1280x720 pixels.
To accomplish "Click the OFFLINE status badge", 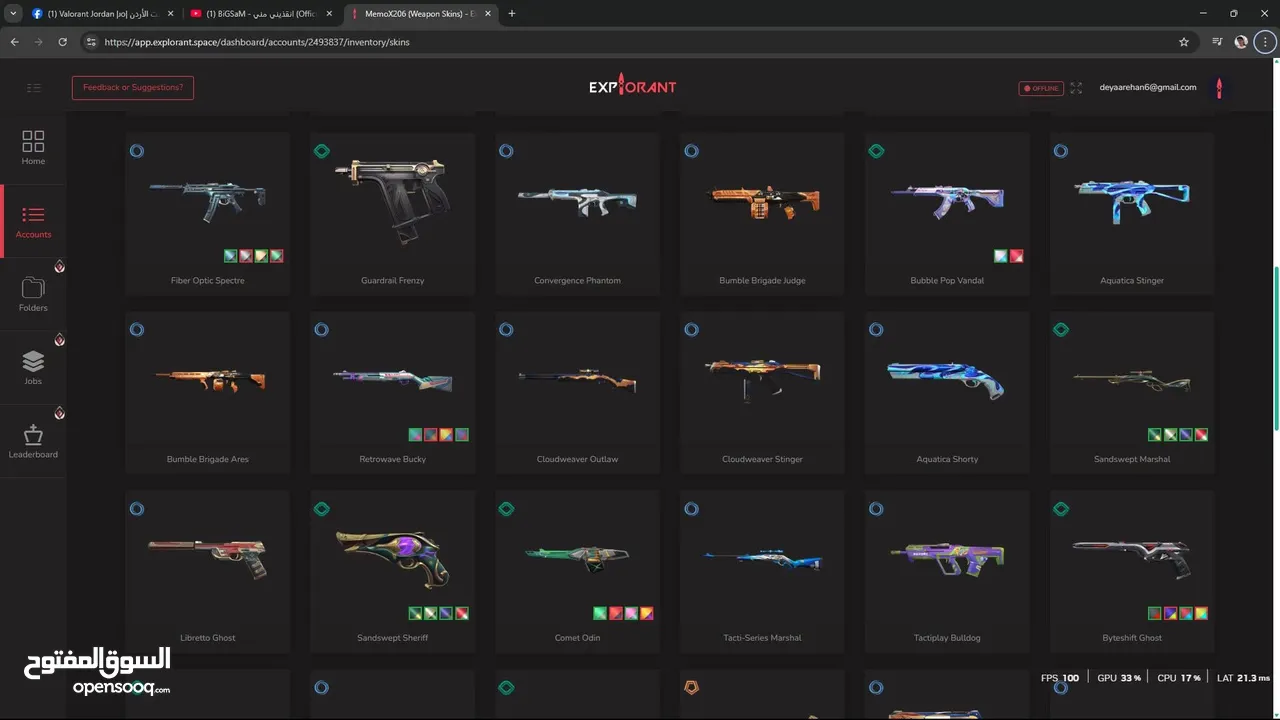I will pos(1041,88).
